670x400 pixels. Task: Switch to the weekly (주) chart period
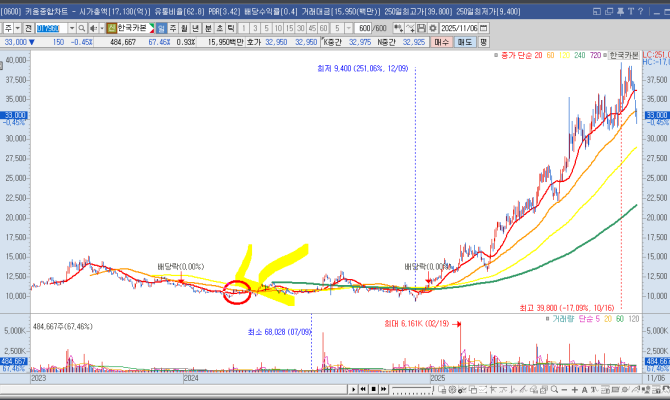pyautogui.click(x=174, y=28)
